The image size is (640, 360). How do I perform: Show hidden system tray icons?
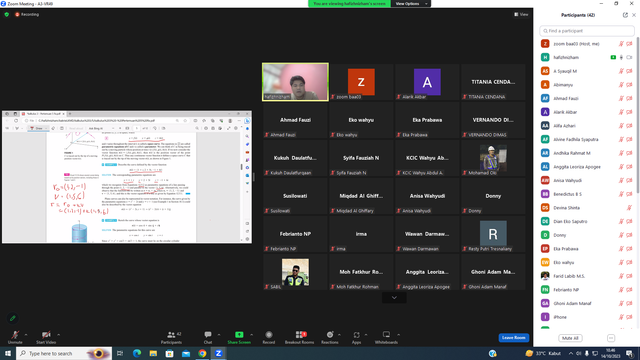tap(571, 353)
